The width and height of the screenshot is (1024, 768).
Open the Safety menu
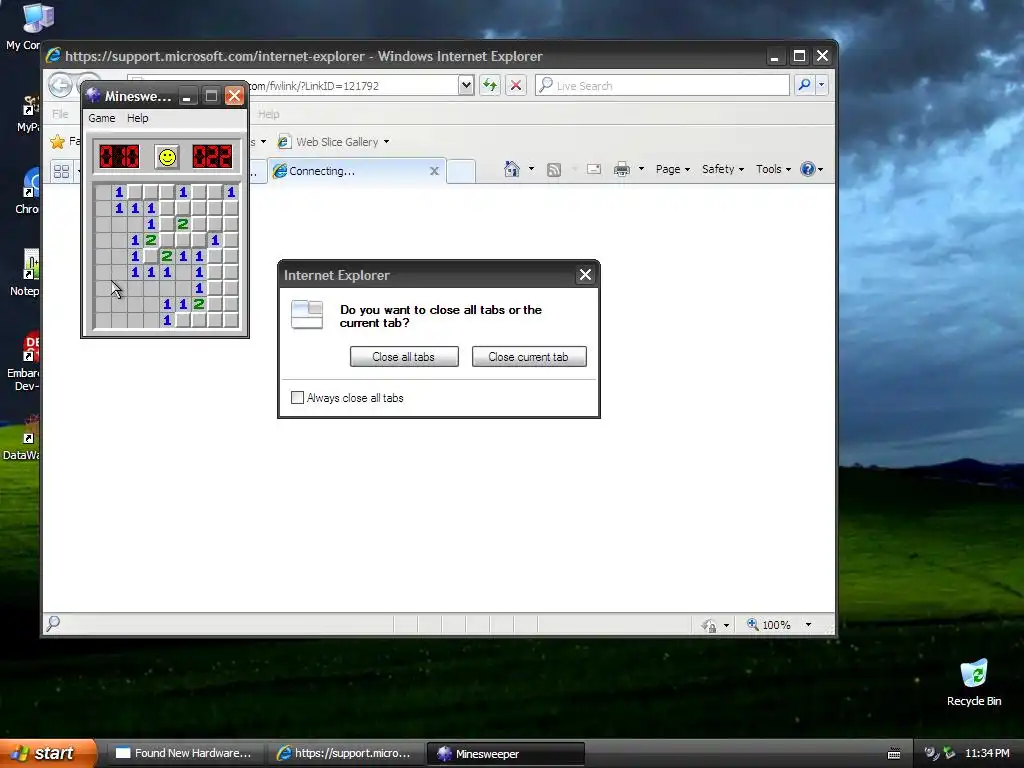tap(722, 169)
